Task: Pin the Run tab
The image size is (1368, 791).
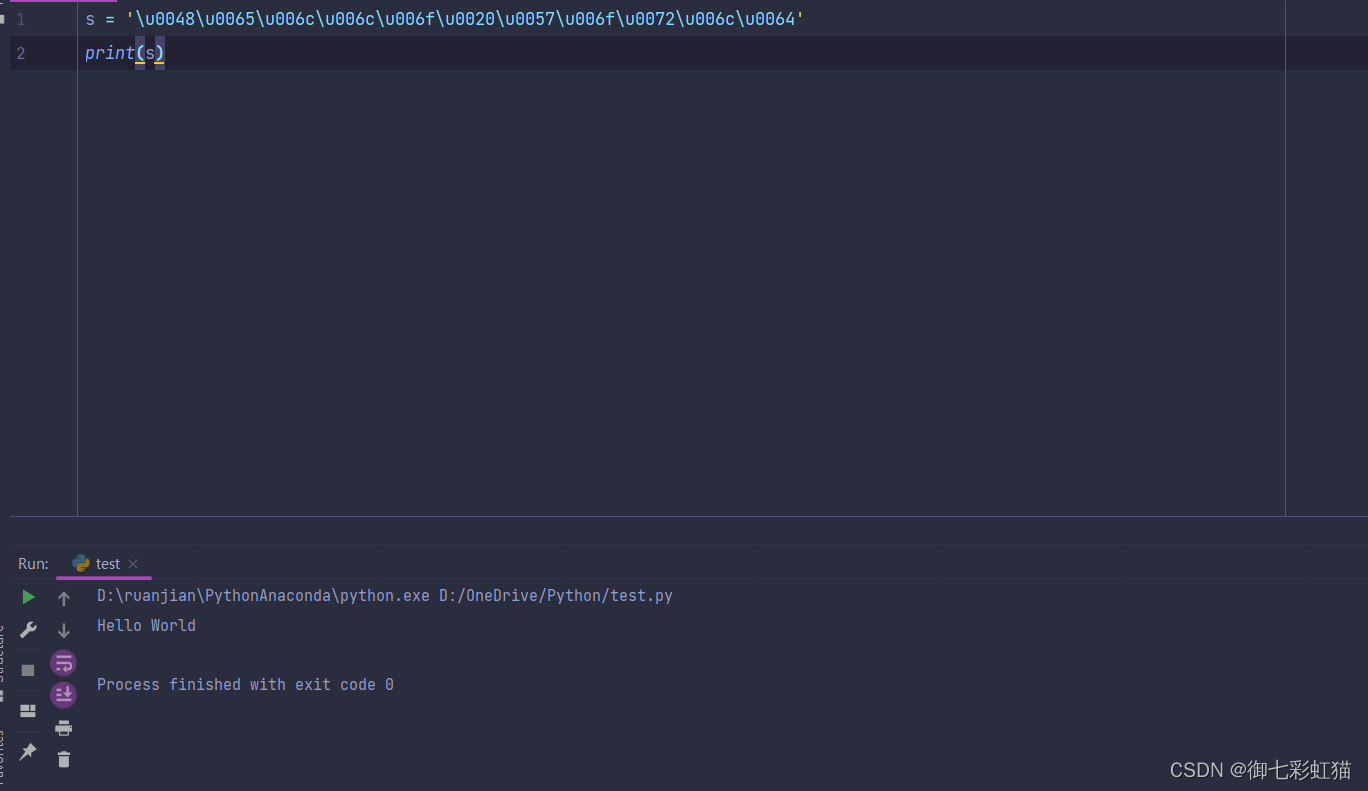Action: point(28,751)
